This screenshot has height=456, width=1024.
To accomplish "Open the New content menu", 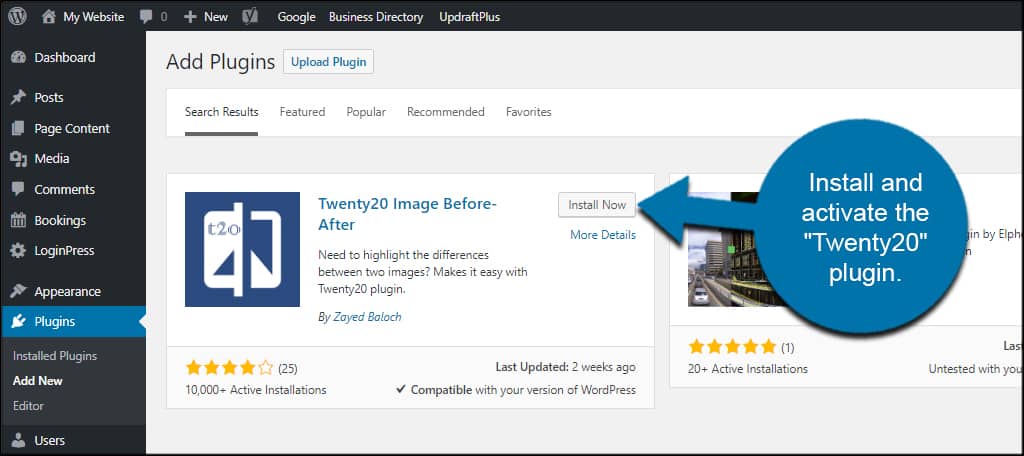I will point(206,17).
